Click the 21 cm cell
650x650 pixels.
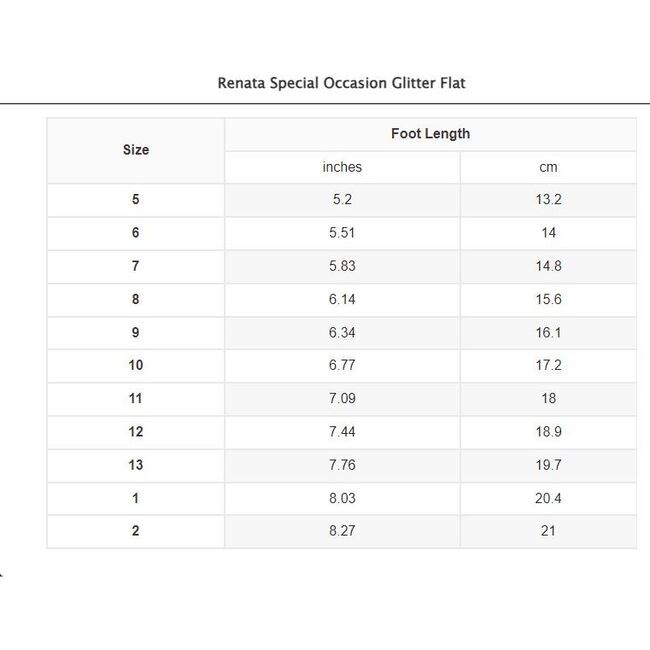[548, 531]
